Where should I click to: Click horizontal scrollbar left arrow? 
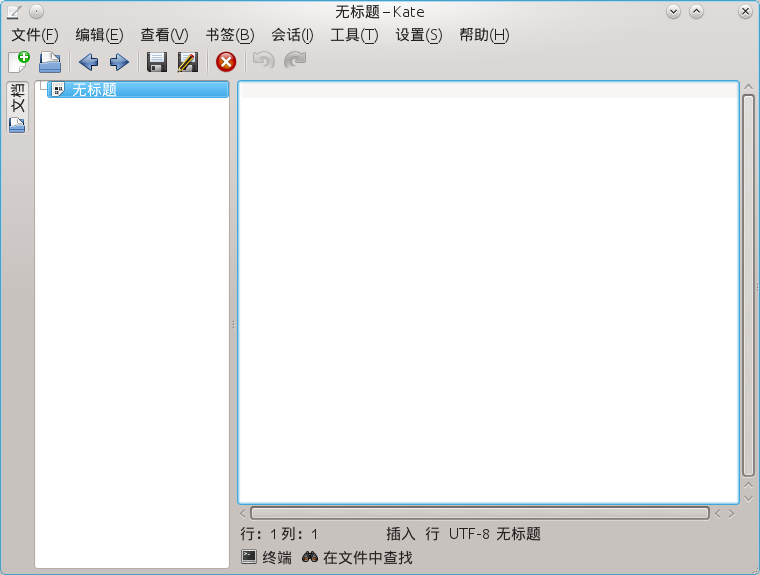243,513
